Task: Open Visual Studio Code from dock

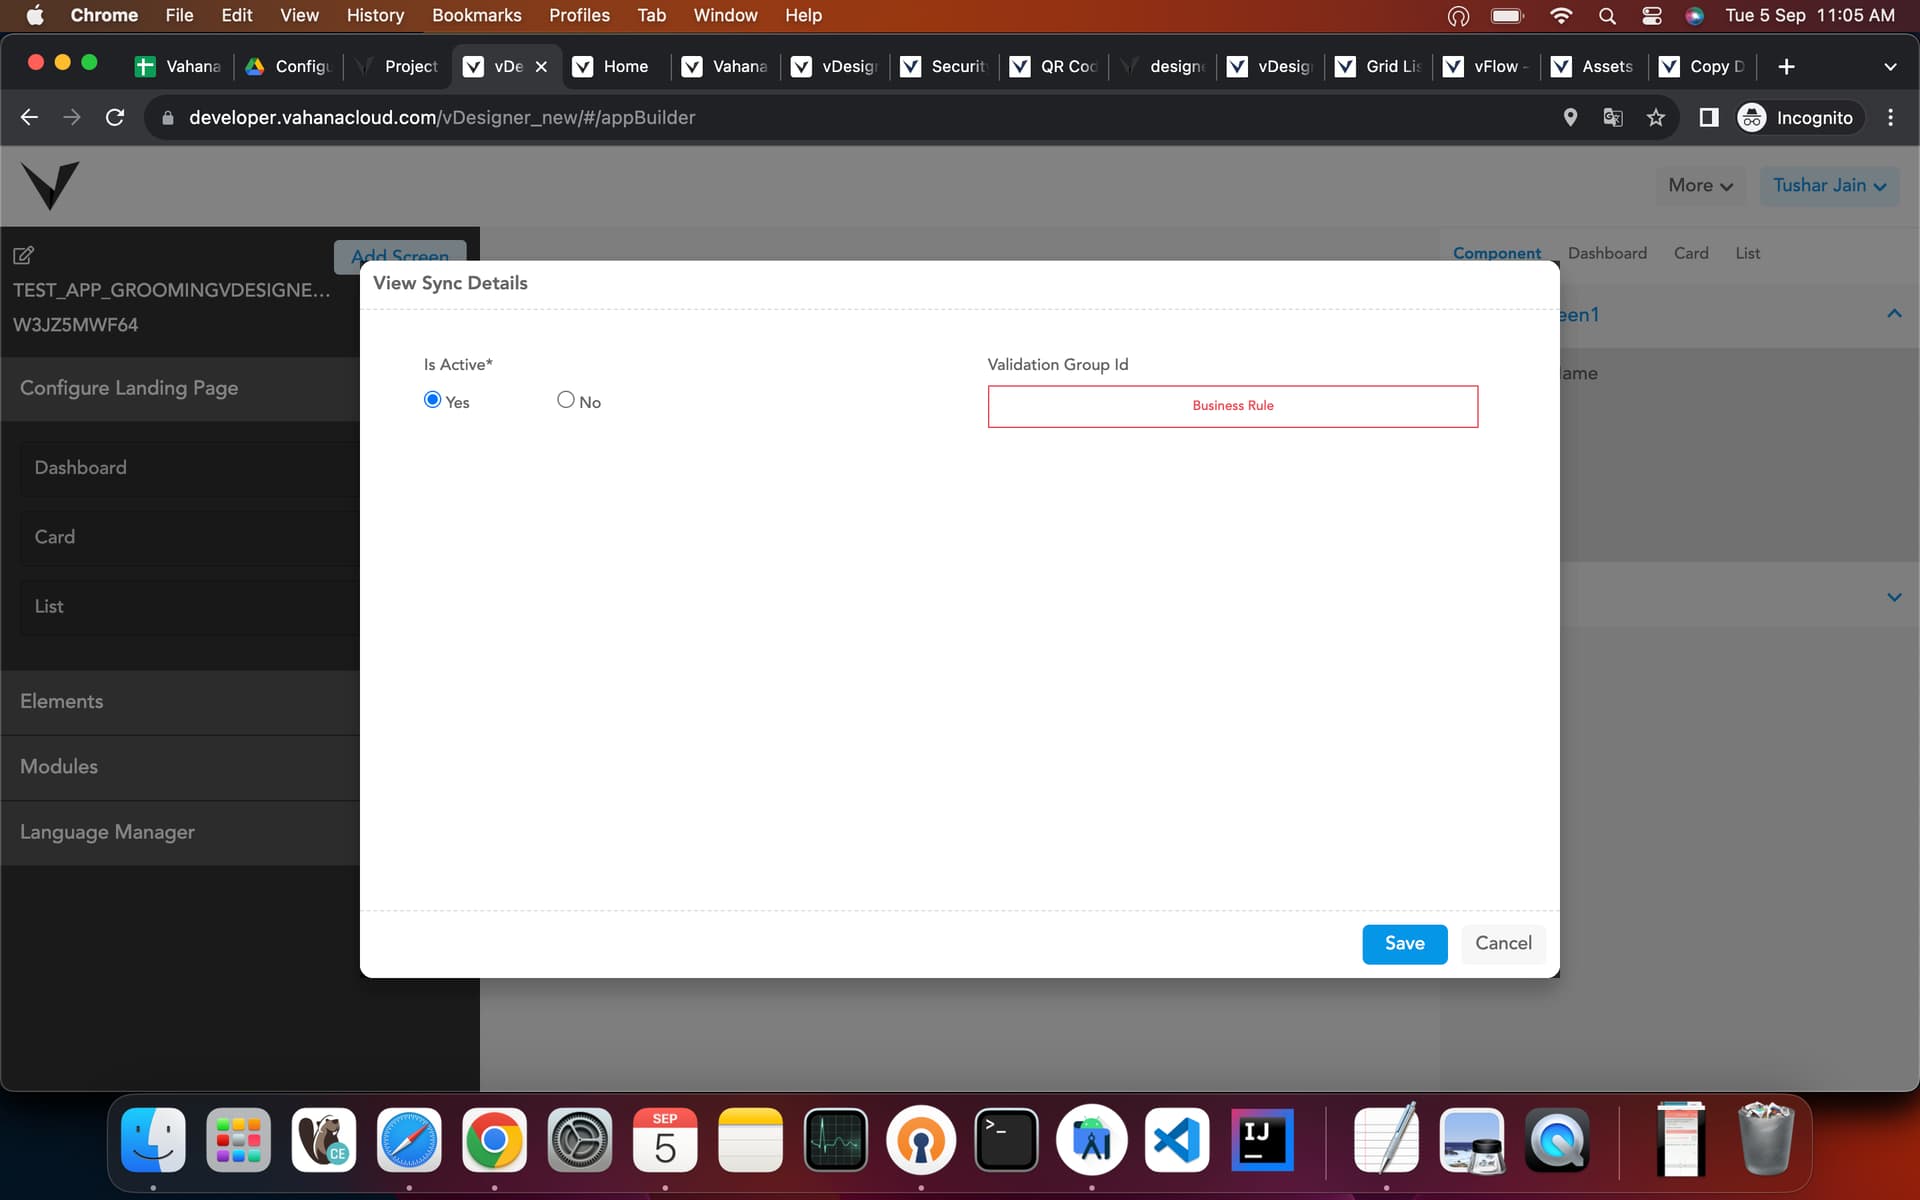Action: pyautogui.click(x=1177, y=1140)
